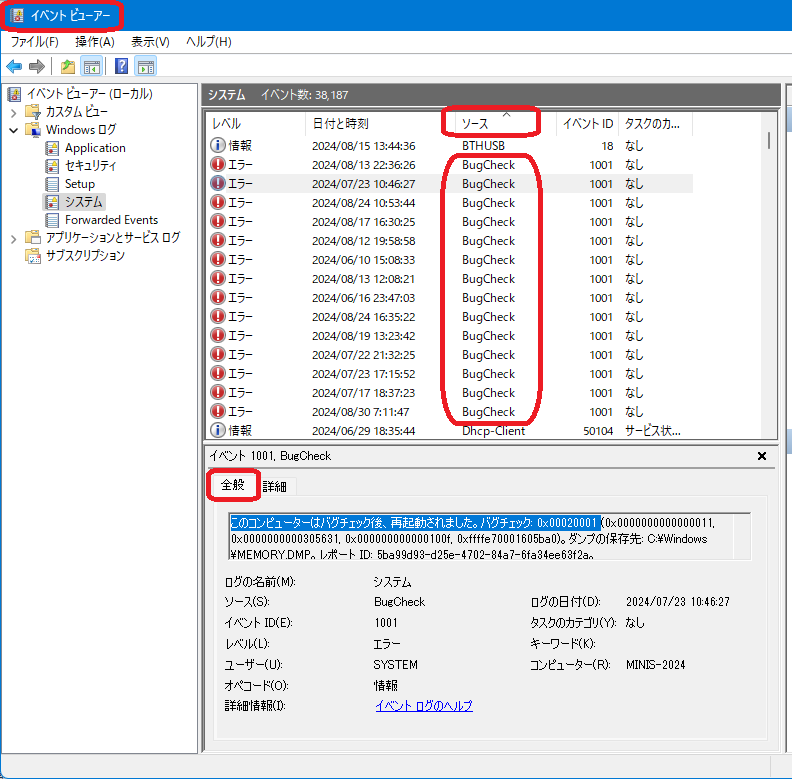Viewport: 792px width, 779px height.
Task: Toggle the action pane toolbar icon
Action: point(146,66)
